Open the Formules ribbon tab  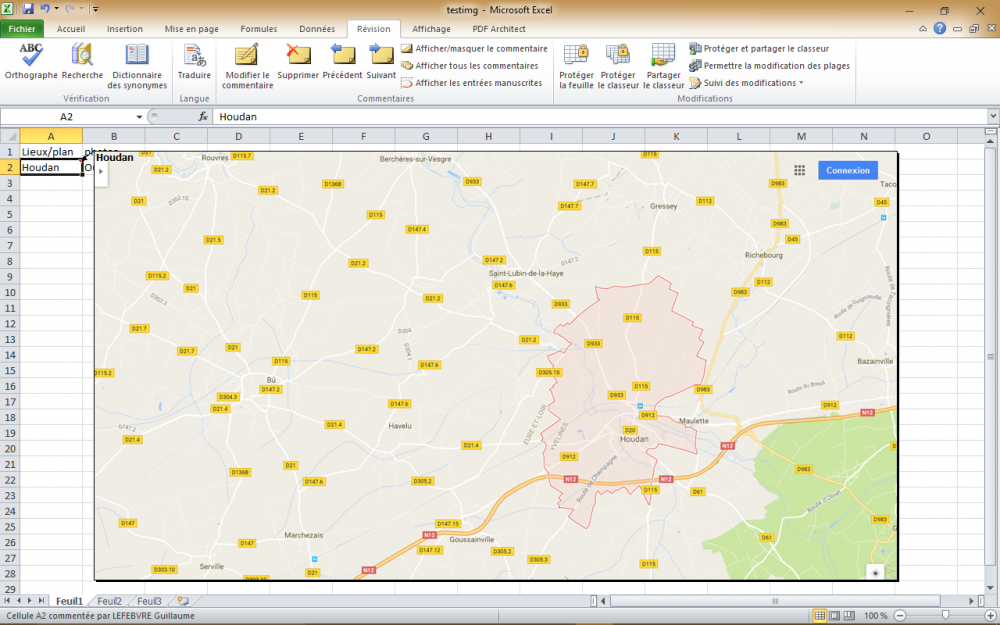[x=259, y=29]
